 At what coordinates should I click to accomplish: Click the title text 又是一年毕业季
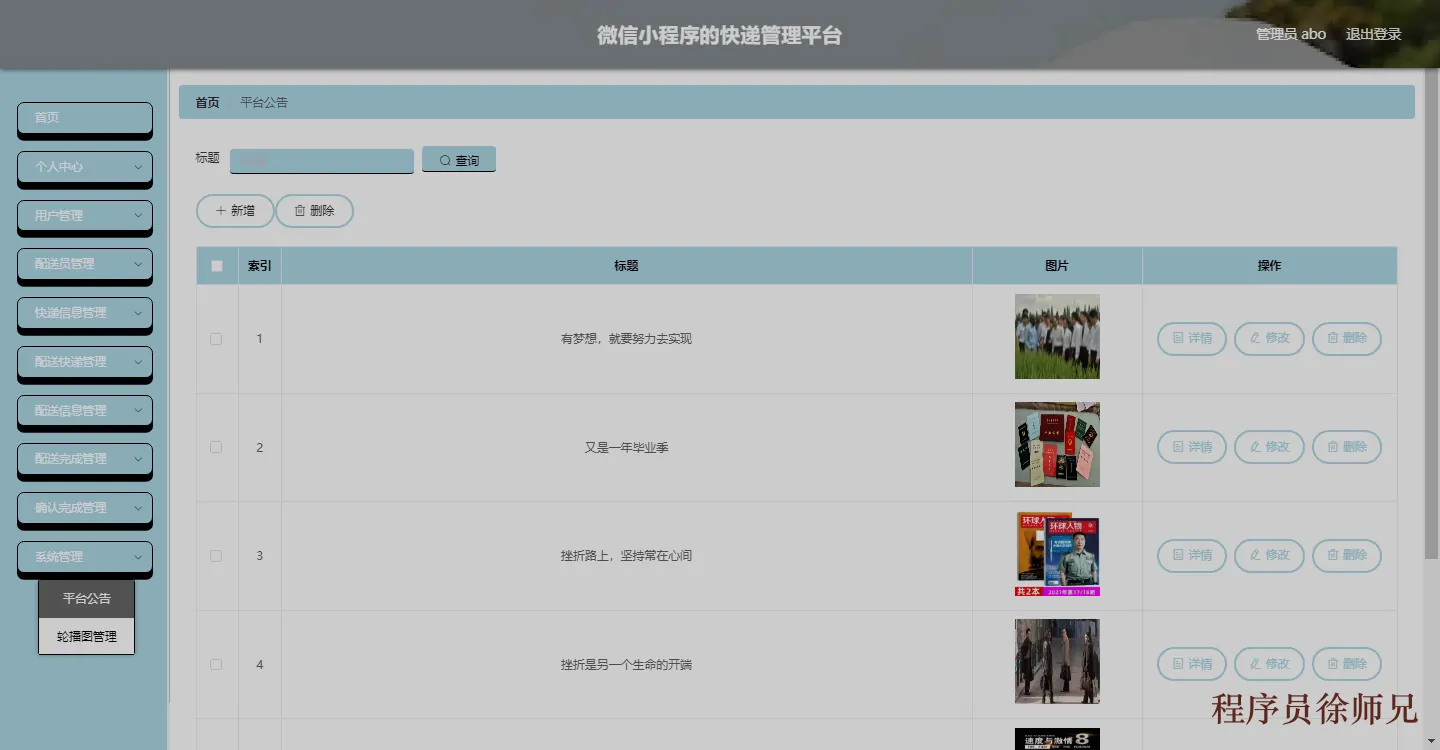click(627, 448)
